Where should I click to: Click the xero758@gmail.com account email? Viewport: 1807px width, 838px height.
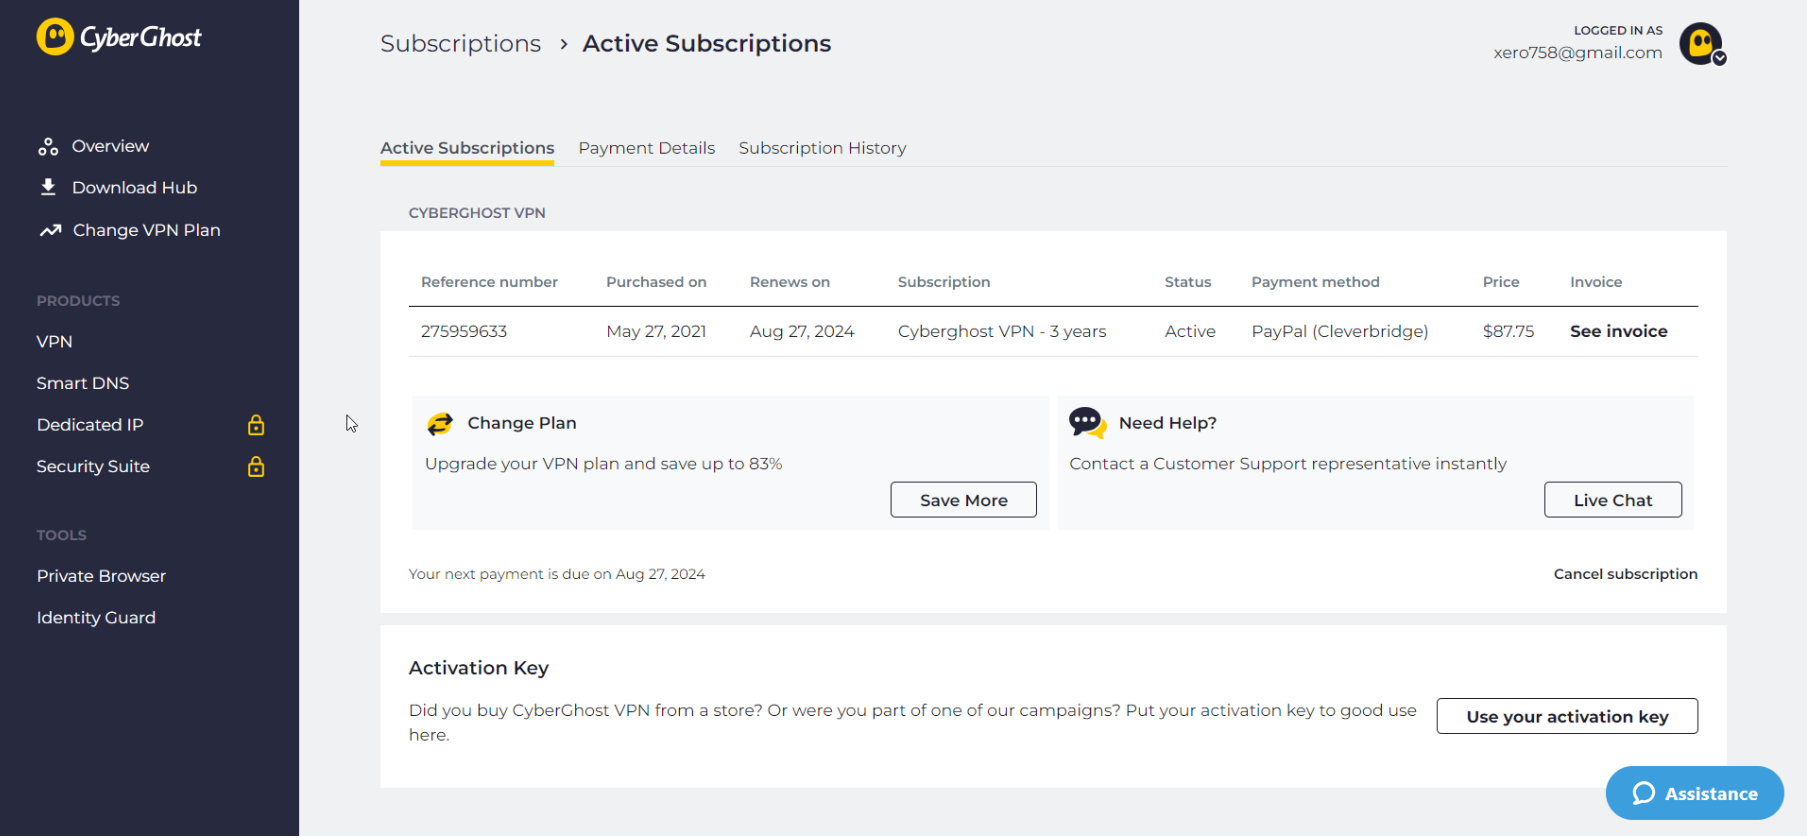pyautogui.click(x=1578, y=53)
